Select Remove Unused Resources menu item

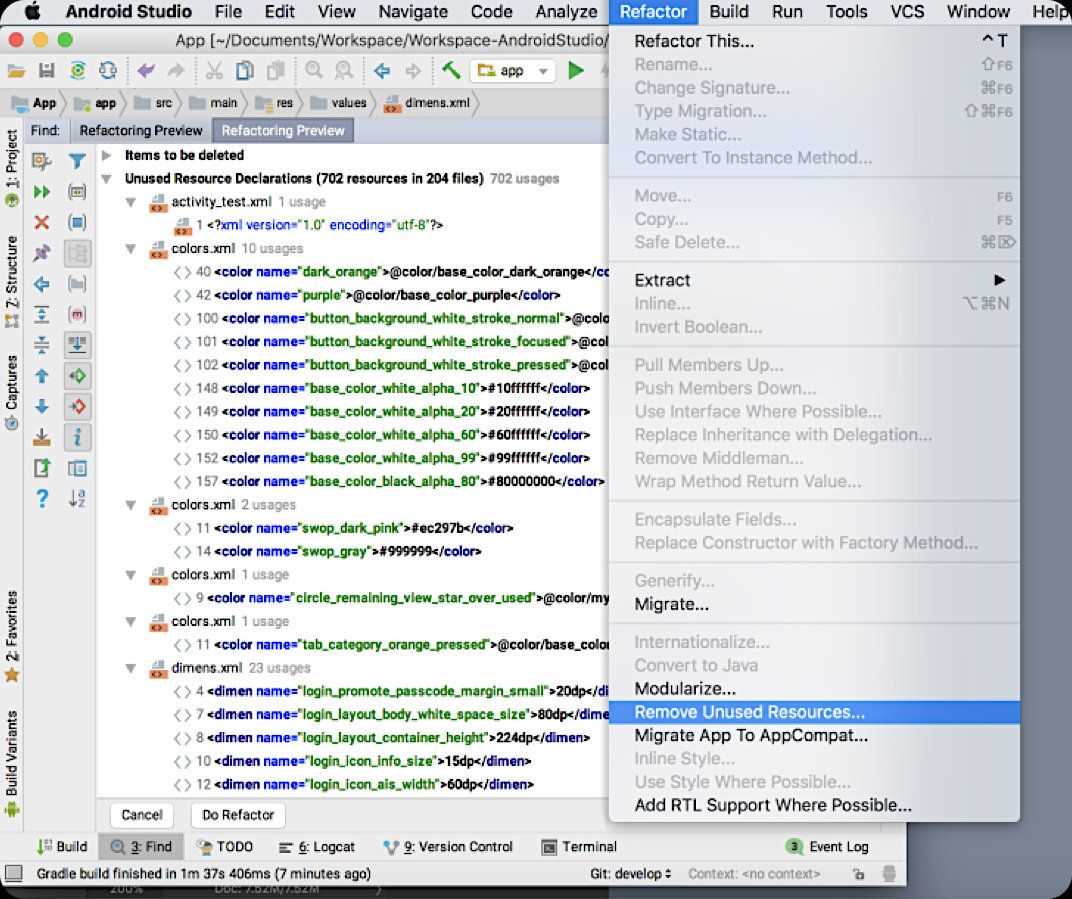click(750, 713)
